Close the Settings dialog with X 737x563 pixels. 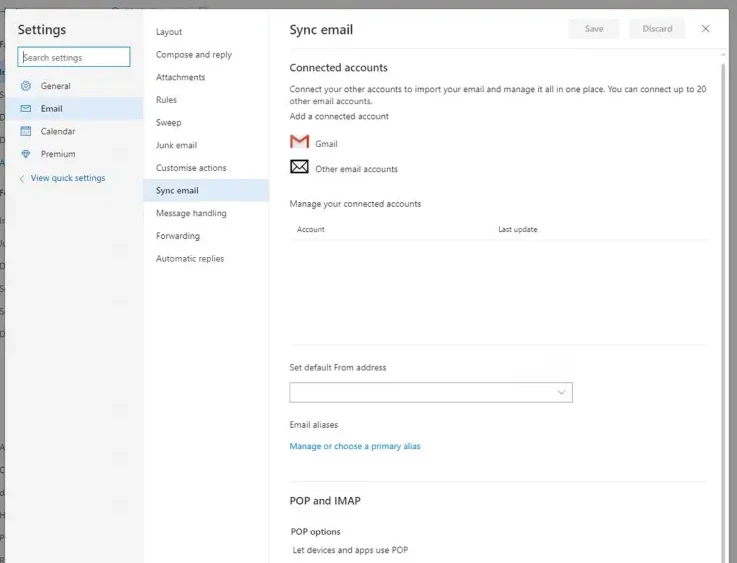tap(706, 29)
